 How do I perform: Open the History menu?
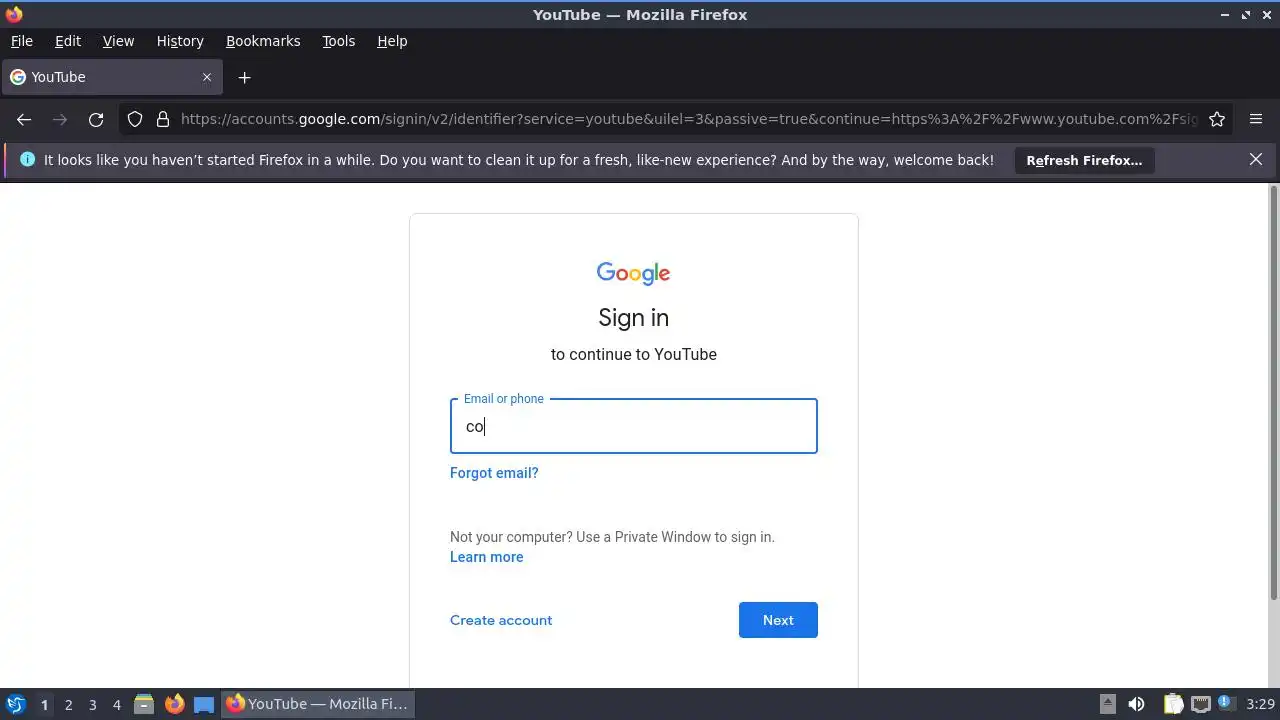click(180, 41)
